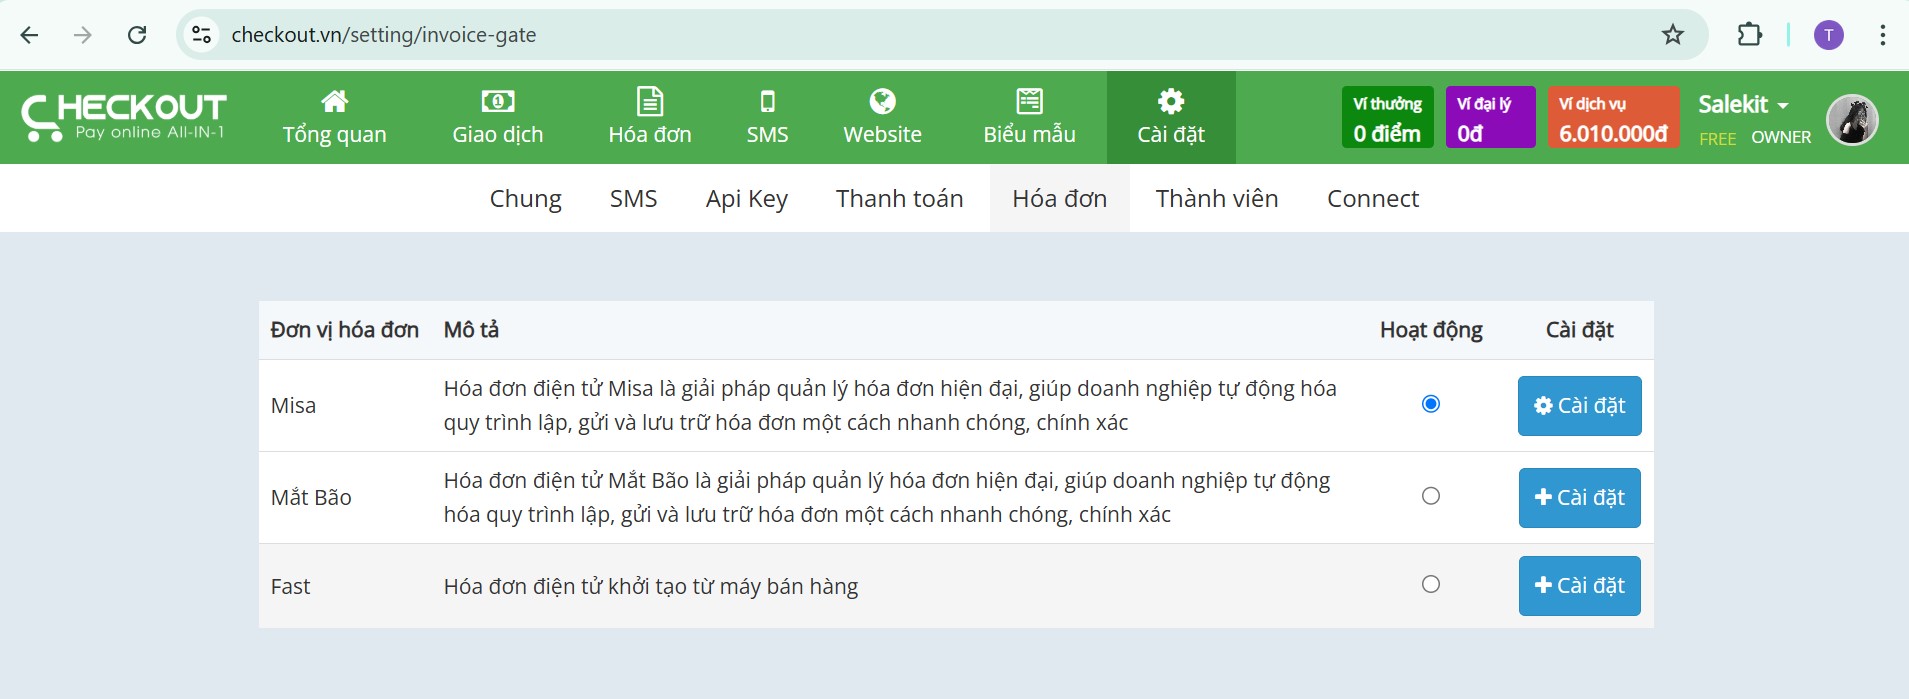Viewport: 1909px width, 699px height.
Task: Click the Checkout logo
Action: [124, 117]
